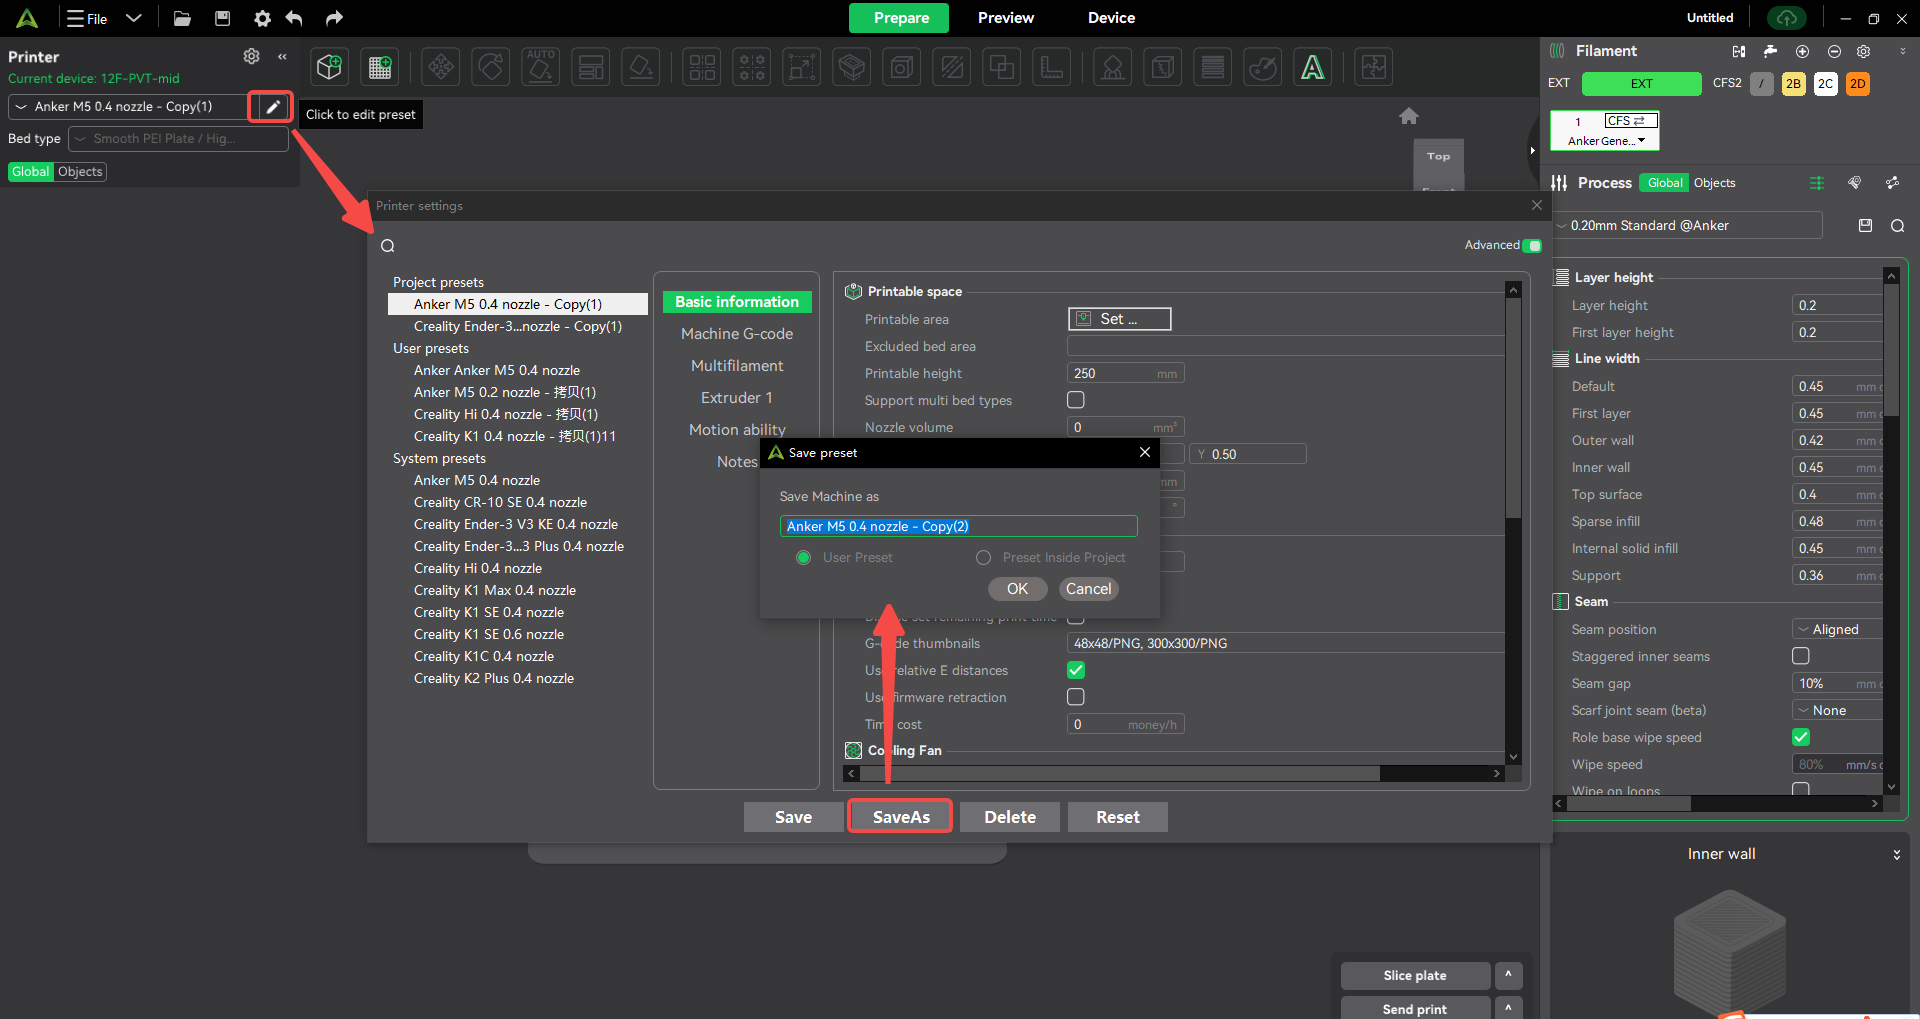Uncheck Use relative E distances
1920x1019 pixels.
1076,670
